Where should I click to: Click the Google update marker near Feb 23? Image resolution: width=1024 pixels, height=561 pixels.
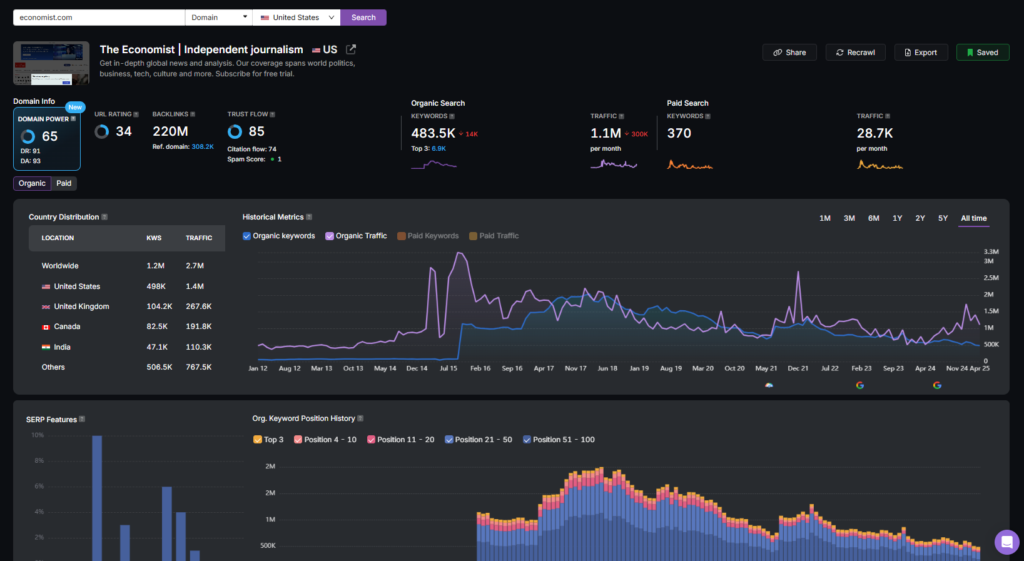859,385
